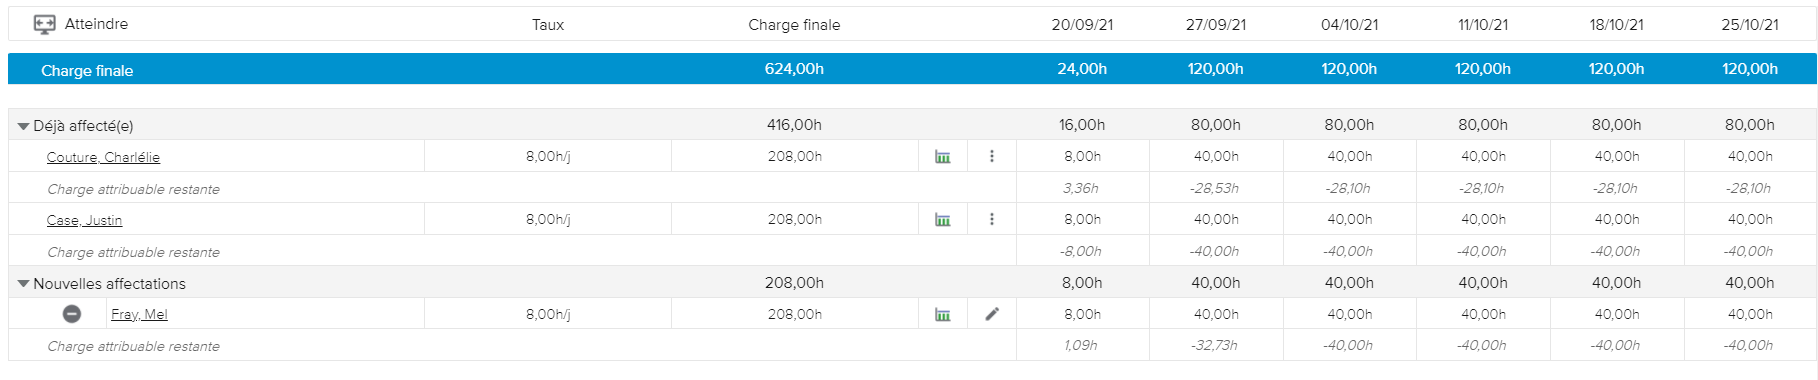Open chart icon for Case, Justin
Image resolution: width=1818 pixels, height=380 pixels.
[942, 220]
